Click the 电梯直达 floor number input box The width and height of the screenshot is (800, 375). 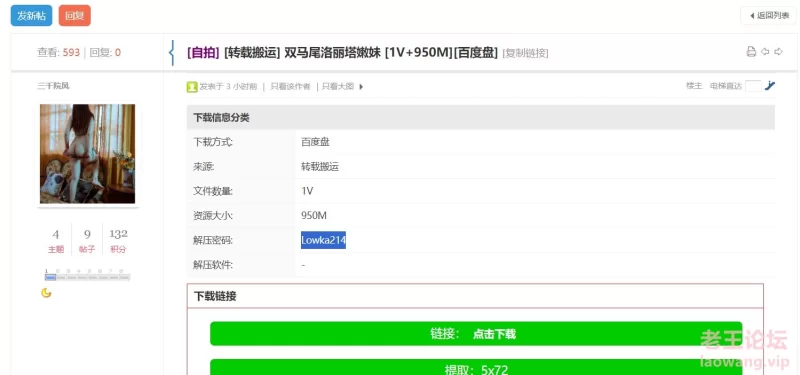pos(753,86)
